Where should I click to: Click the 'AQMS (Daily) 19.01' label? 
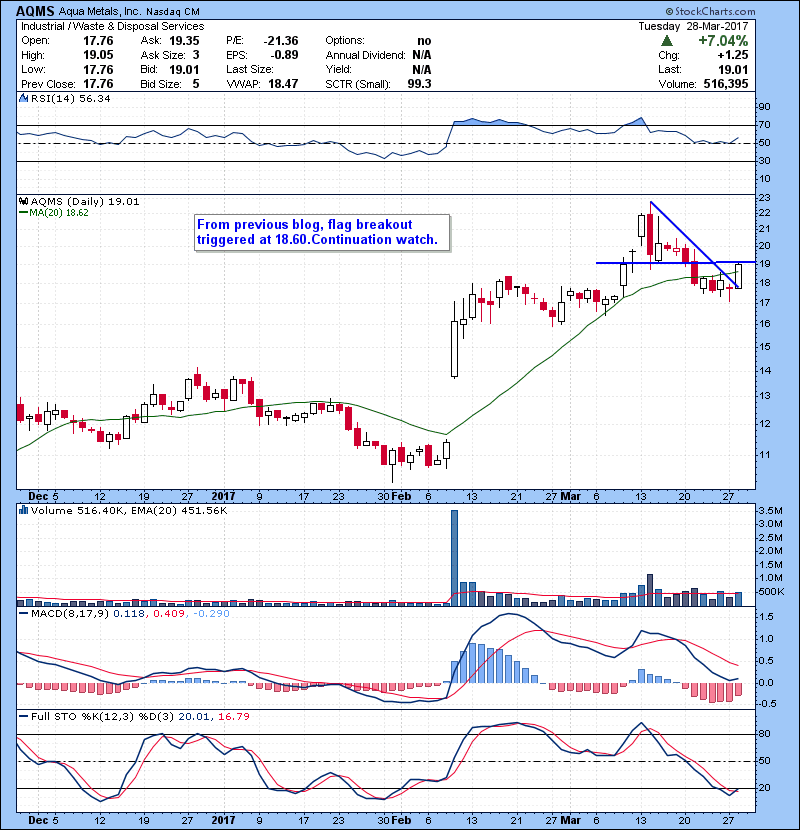point(85,201)
